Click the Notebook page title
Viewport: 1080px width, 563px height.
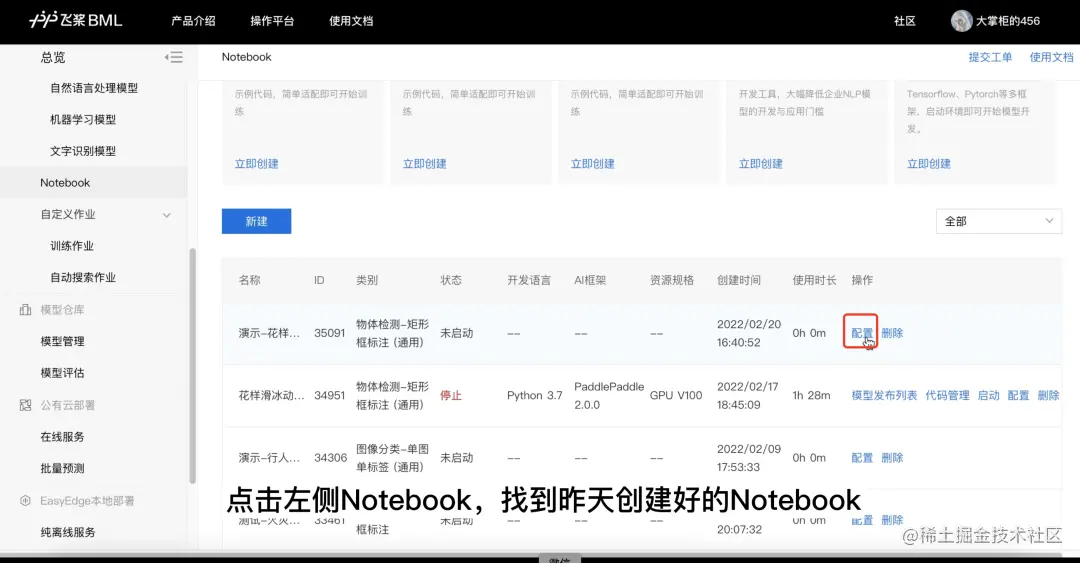(x=247, y=57)
